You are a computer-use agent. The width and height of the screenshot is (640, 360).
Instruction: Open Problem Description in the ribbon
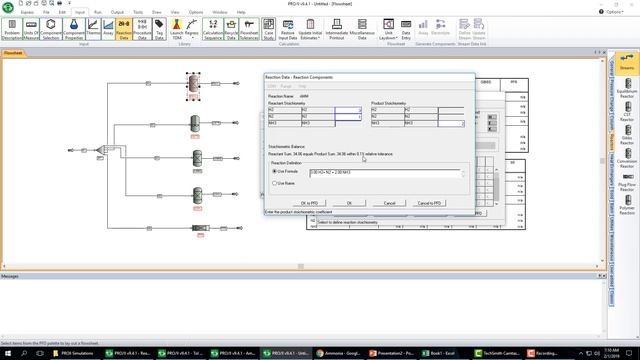pos(12,29)
